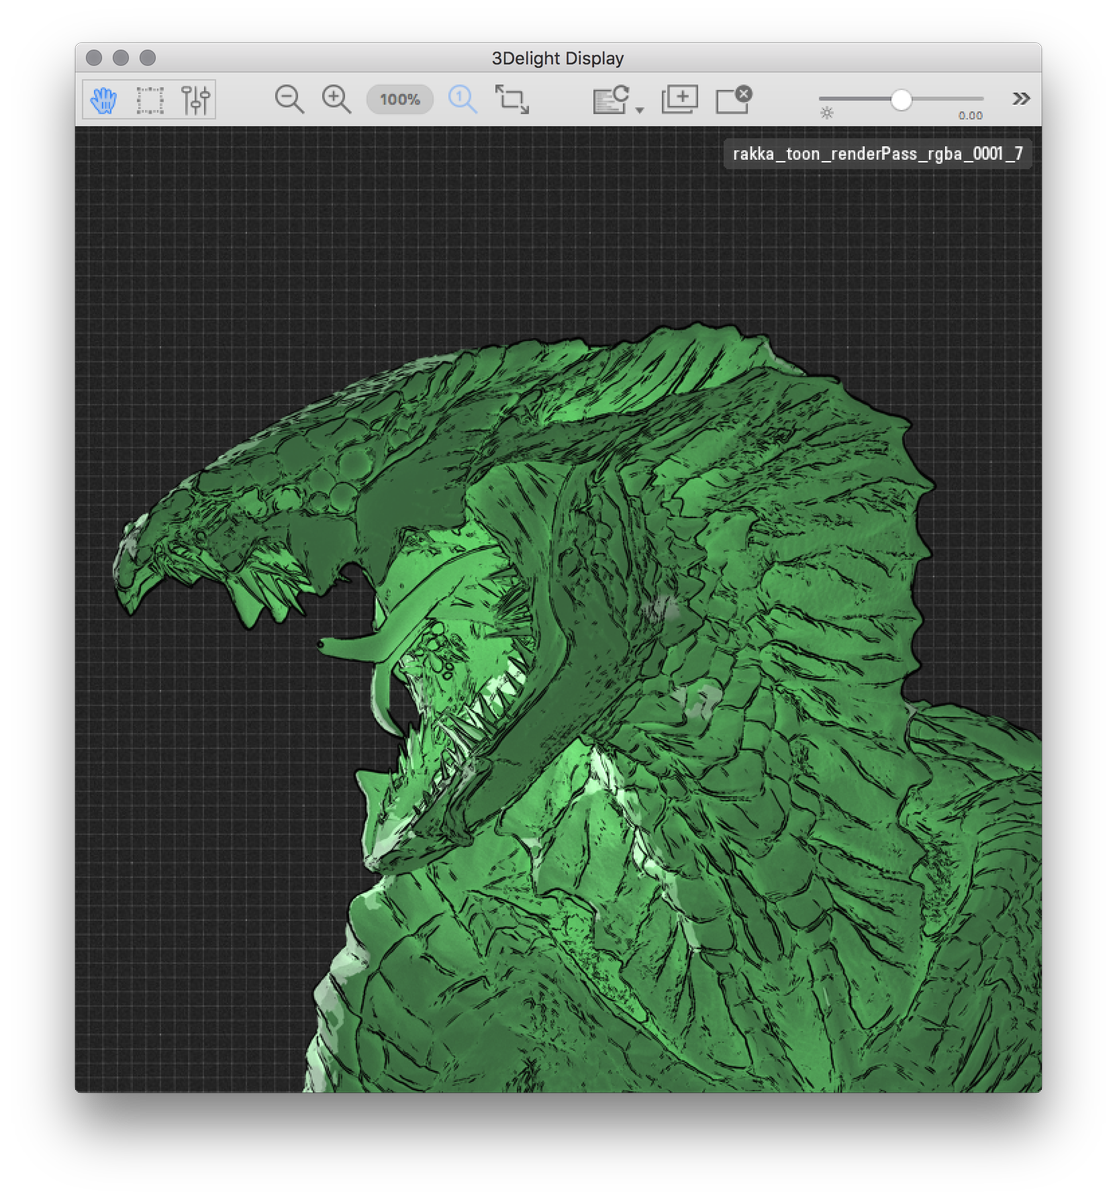The width and height of the screenshot is (1117, 1200).
Task: Close the 3Delight Display window
Action: [94, 58]
